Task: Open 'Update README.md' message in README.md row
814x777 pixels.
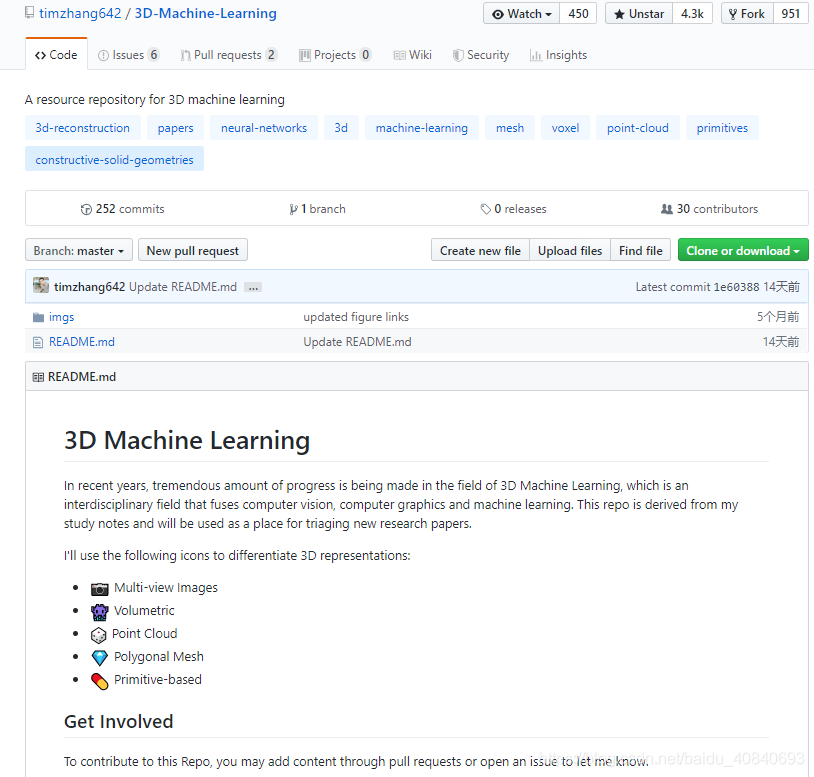Action: click(357, 342)
